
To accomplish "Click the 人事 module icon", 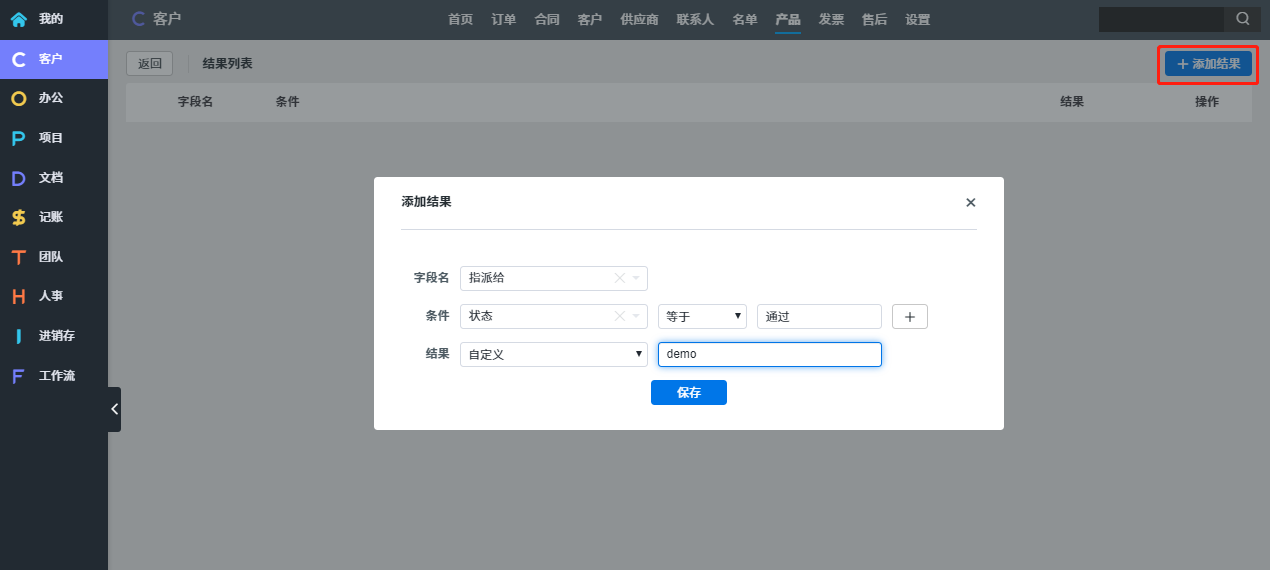I will 18,296.
